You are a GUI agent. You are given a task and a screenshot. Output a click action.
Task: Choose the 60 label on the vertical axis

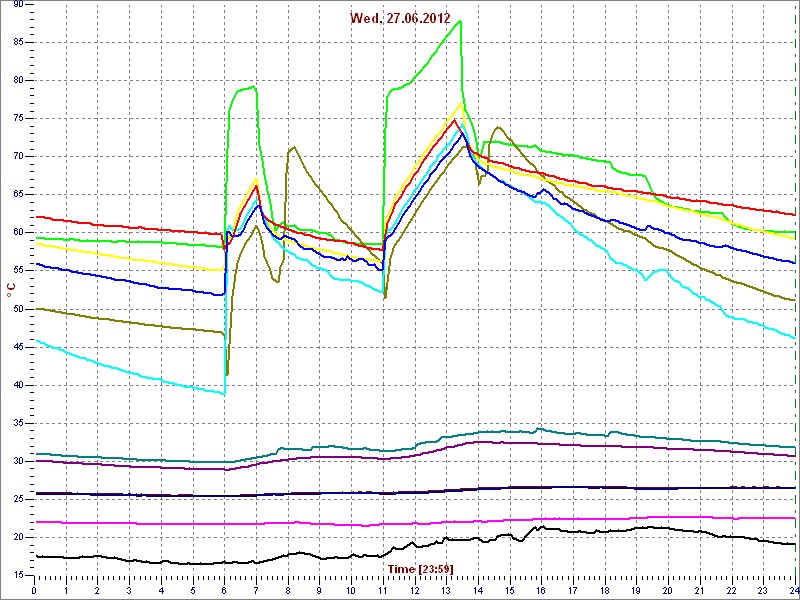[18, 233]
